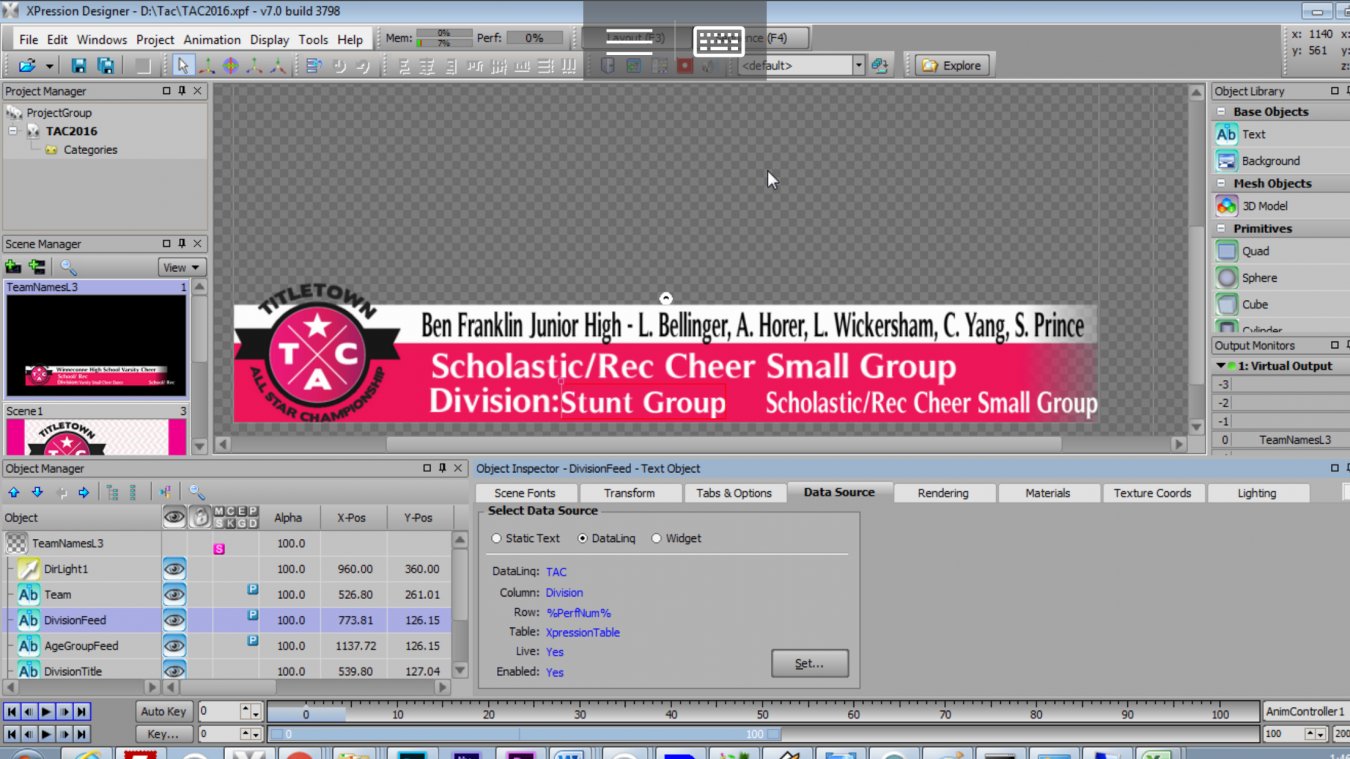Collapse the Primitives section
The image size is (1350, 759).
pyautogui.click(x=1223, y=229)
